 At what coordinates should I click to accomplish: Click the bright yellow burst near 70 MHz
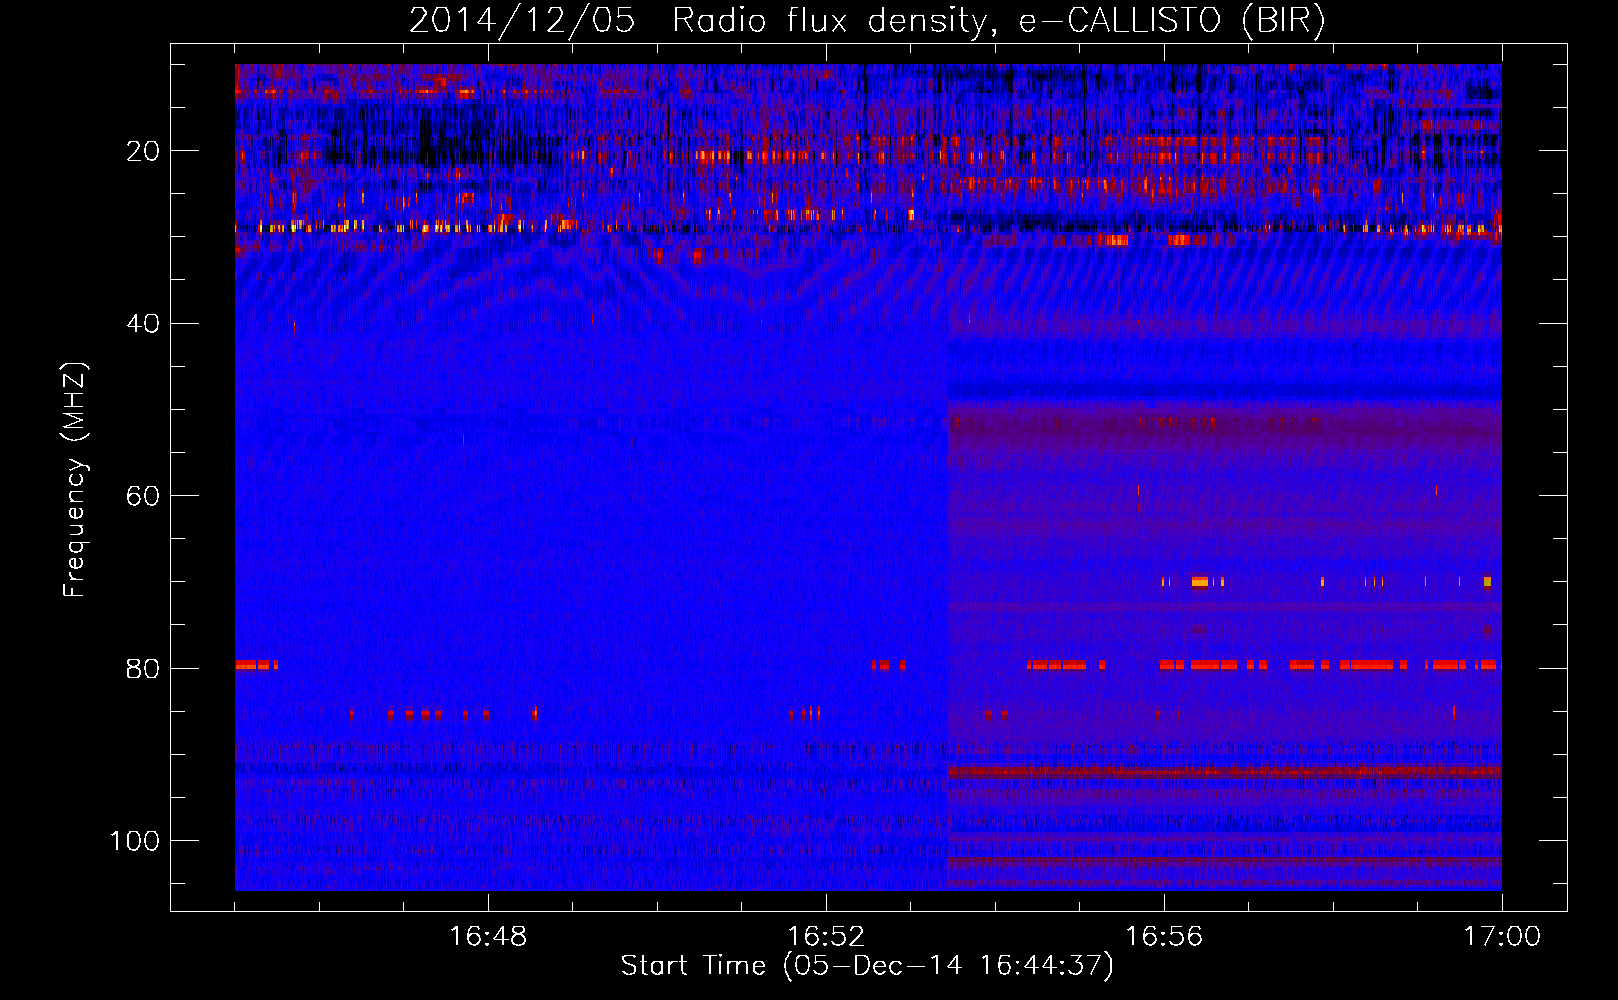coord(1199,581)
